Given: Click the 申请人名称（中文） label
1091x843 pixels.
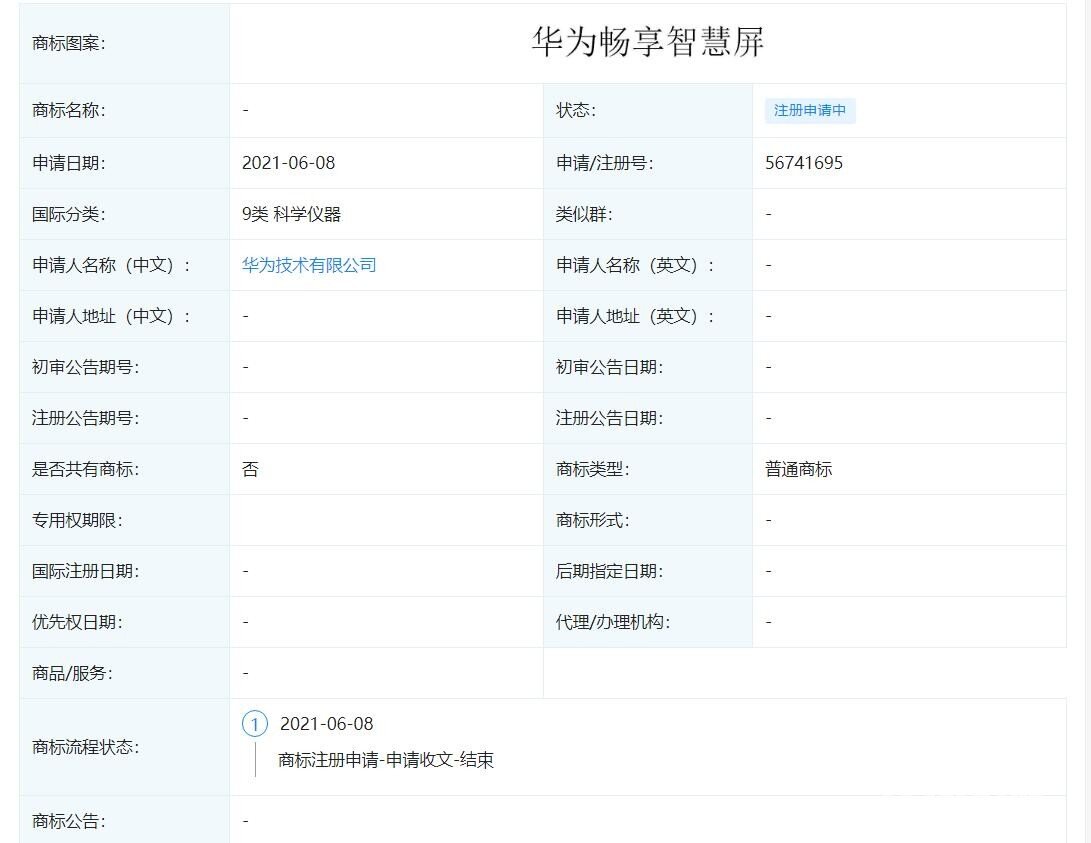Looking at the screenshot, I should (111, 265).
